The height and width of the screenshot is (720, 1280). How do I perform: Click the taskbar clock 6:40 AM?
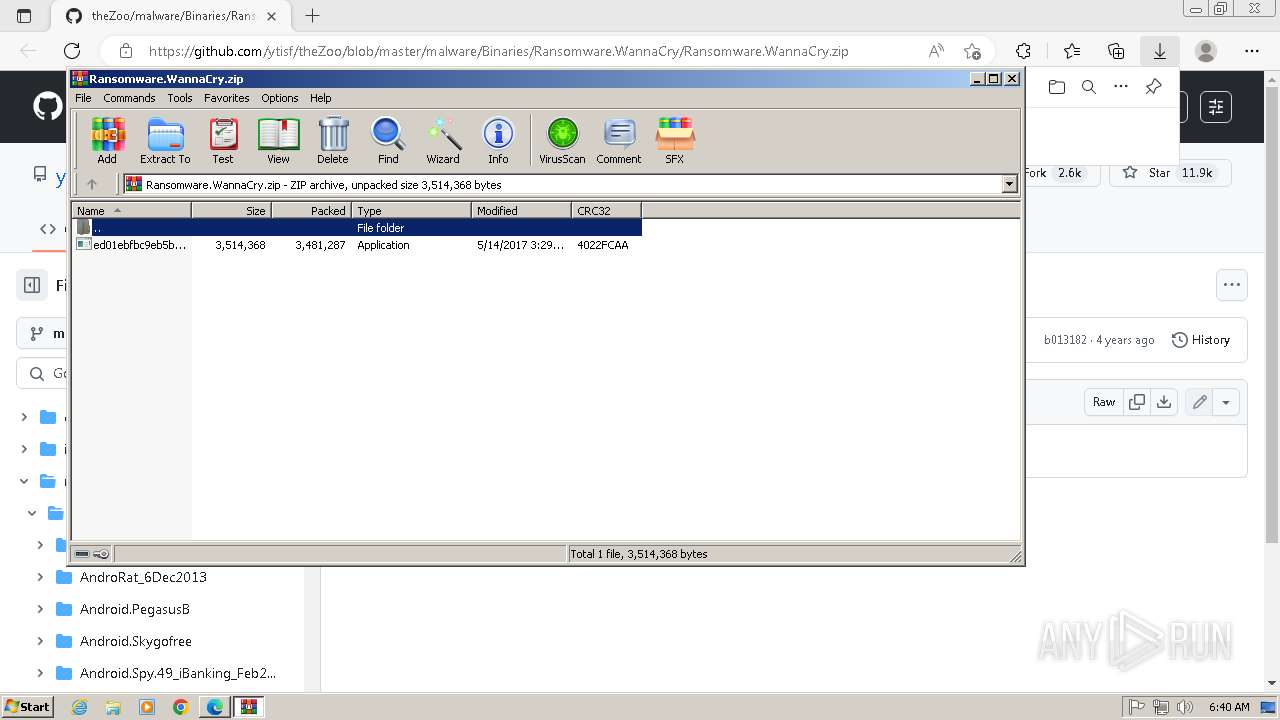pyautogui.click(x=1229, y=707)
